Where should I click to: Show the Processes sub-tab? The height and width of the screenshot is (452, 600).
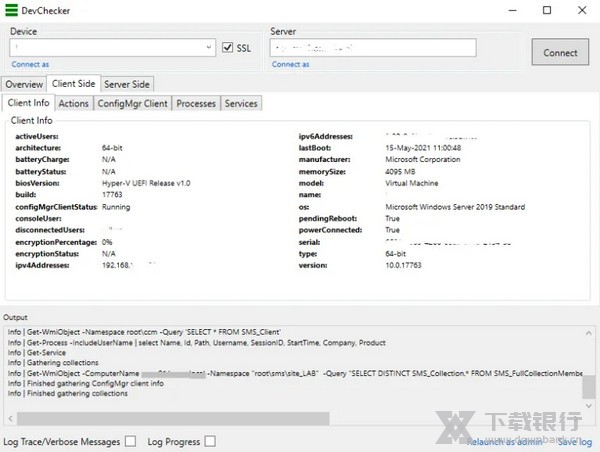(196, 103)
